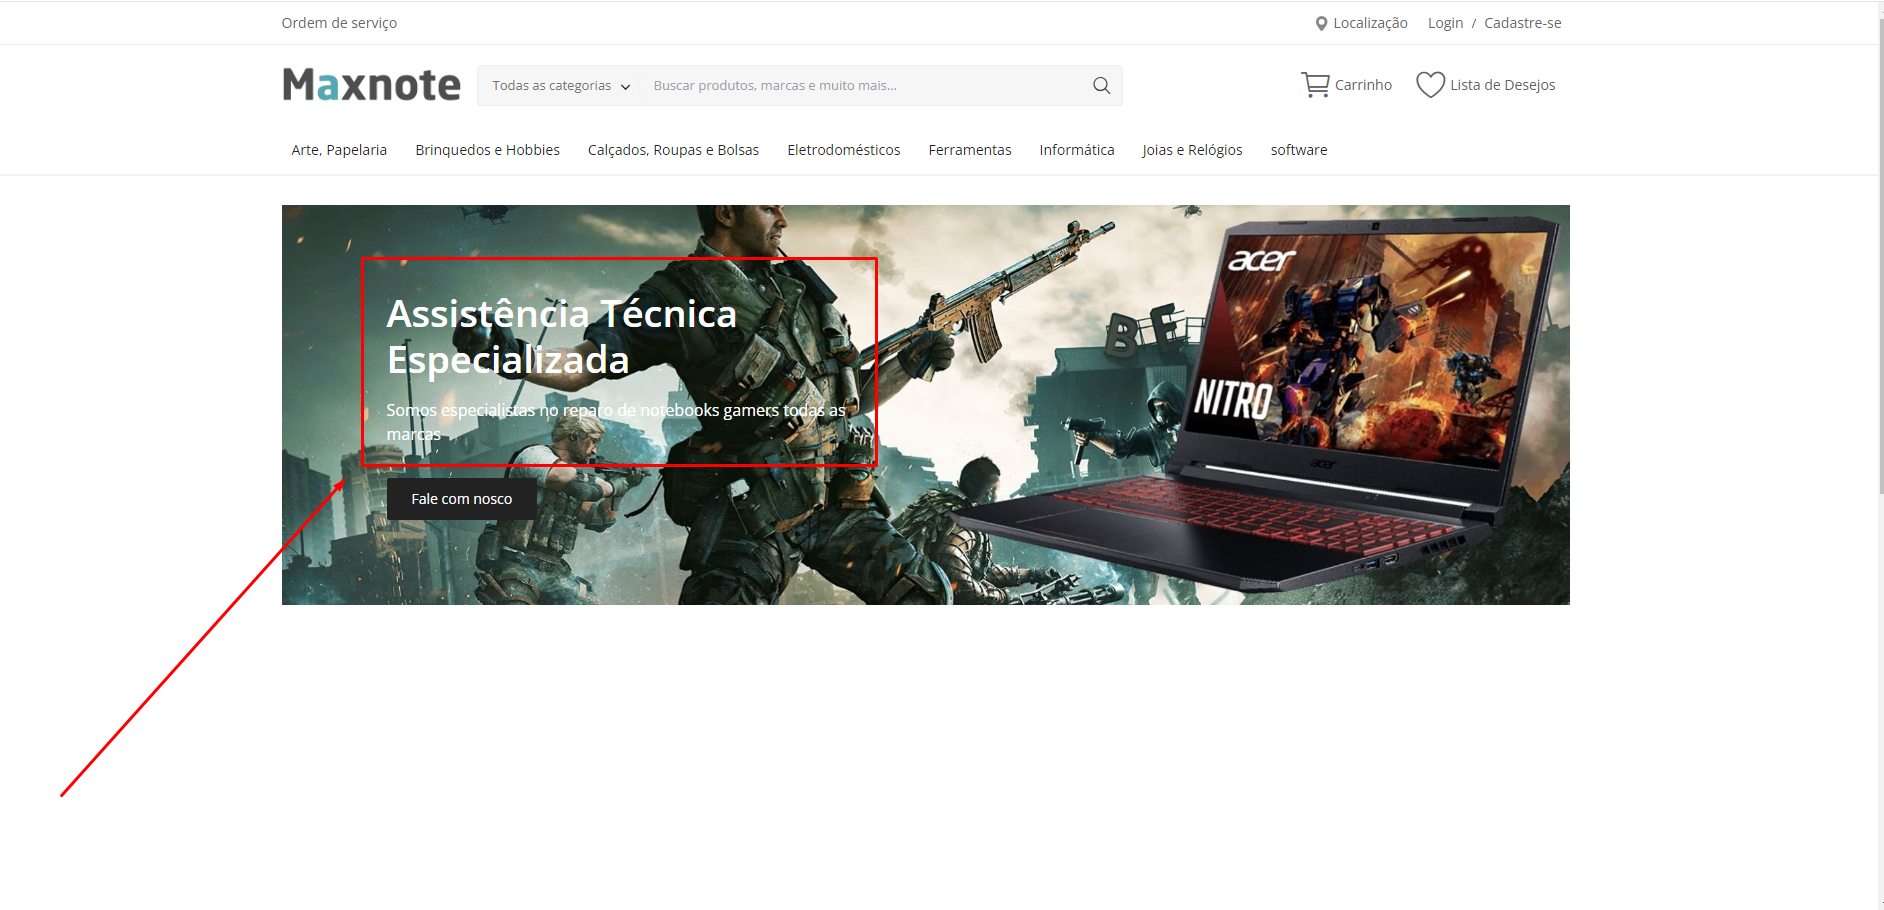Select Arte, Papelaria category menu
The width and height of the screenshot is (1884, 910).
pyautogui.click(x=339, y=150)
